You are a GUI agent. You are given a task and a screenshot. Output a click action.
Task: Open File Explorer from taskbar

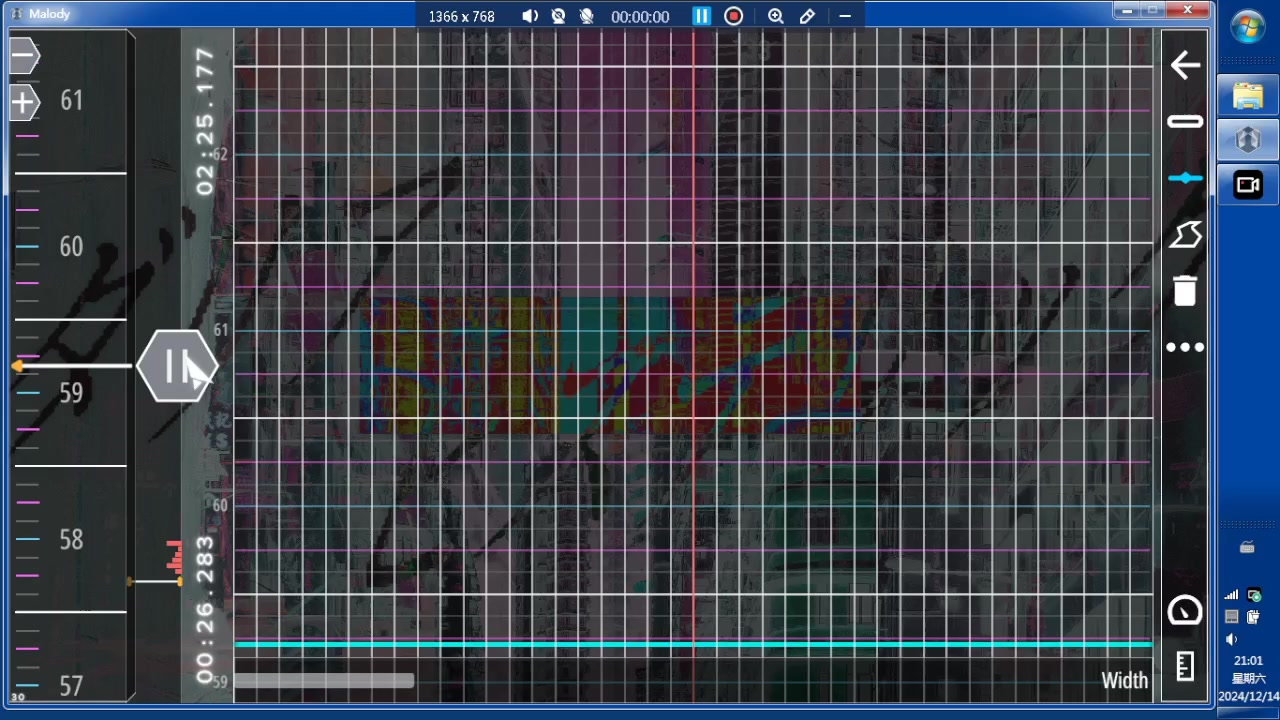[1248, 96]
